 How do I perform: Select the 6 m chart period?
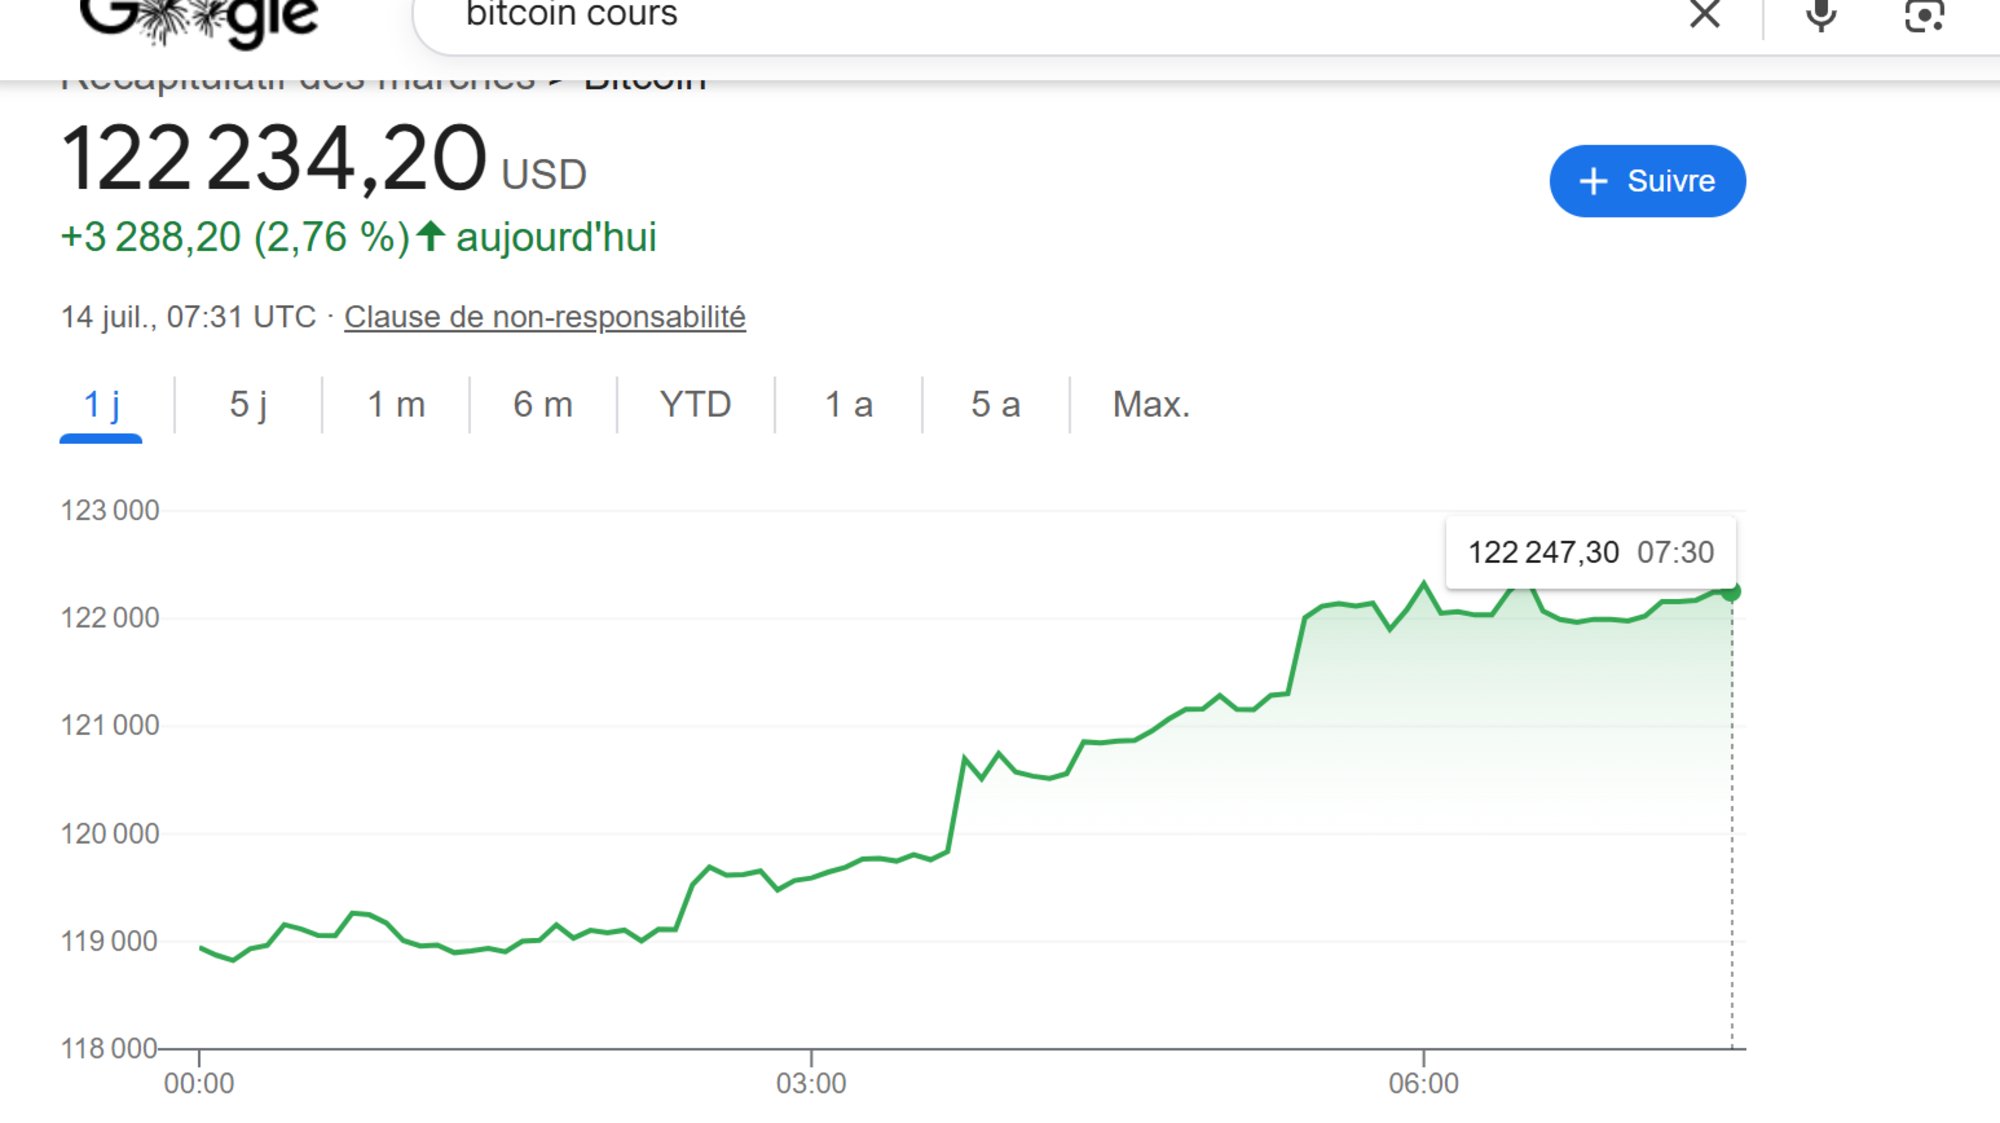coord(543,405)
